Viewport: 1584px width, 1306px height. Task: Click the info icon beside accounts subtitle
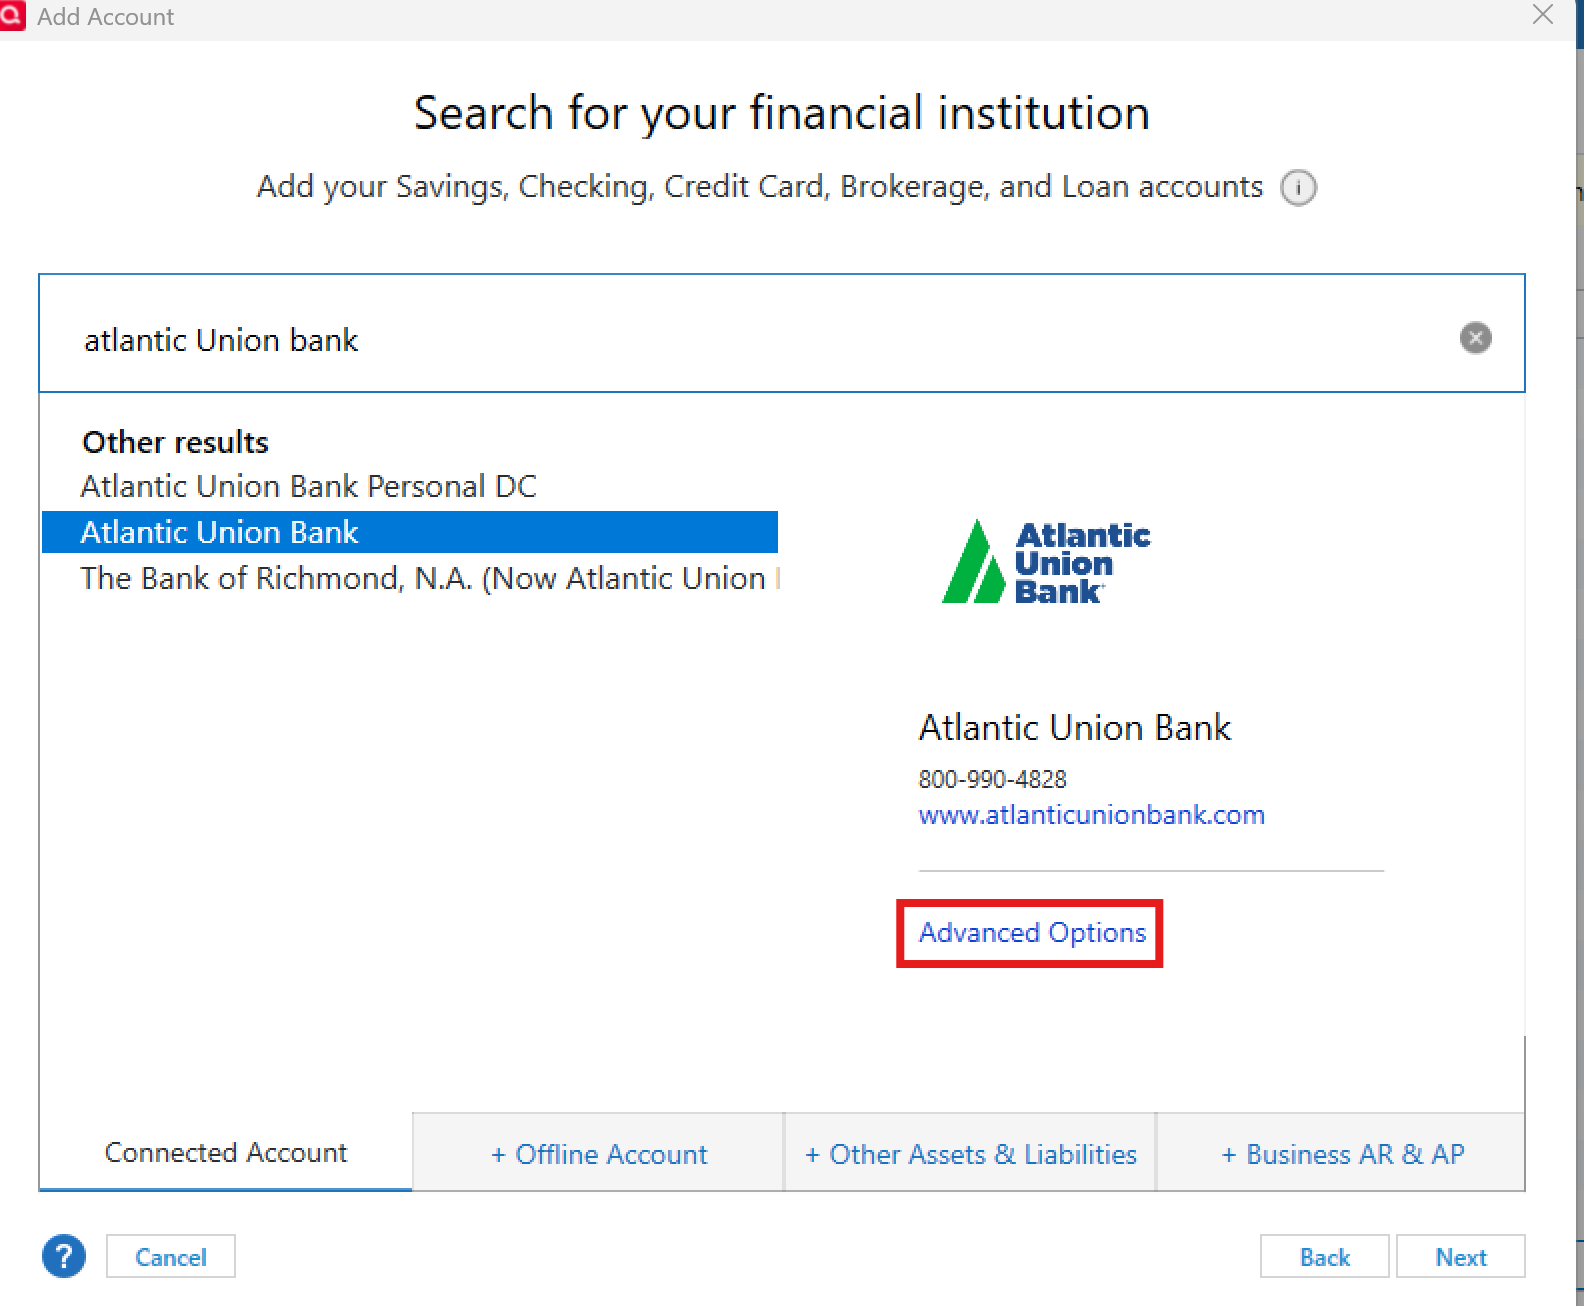[1298, 188]
